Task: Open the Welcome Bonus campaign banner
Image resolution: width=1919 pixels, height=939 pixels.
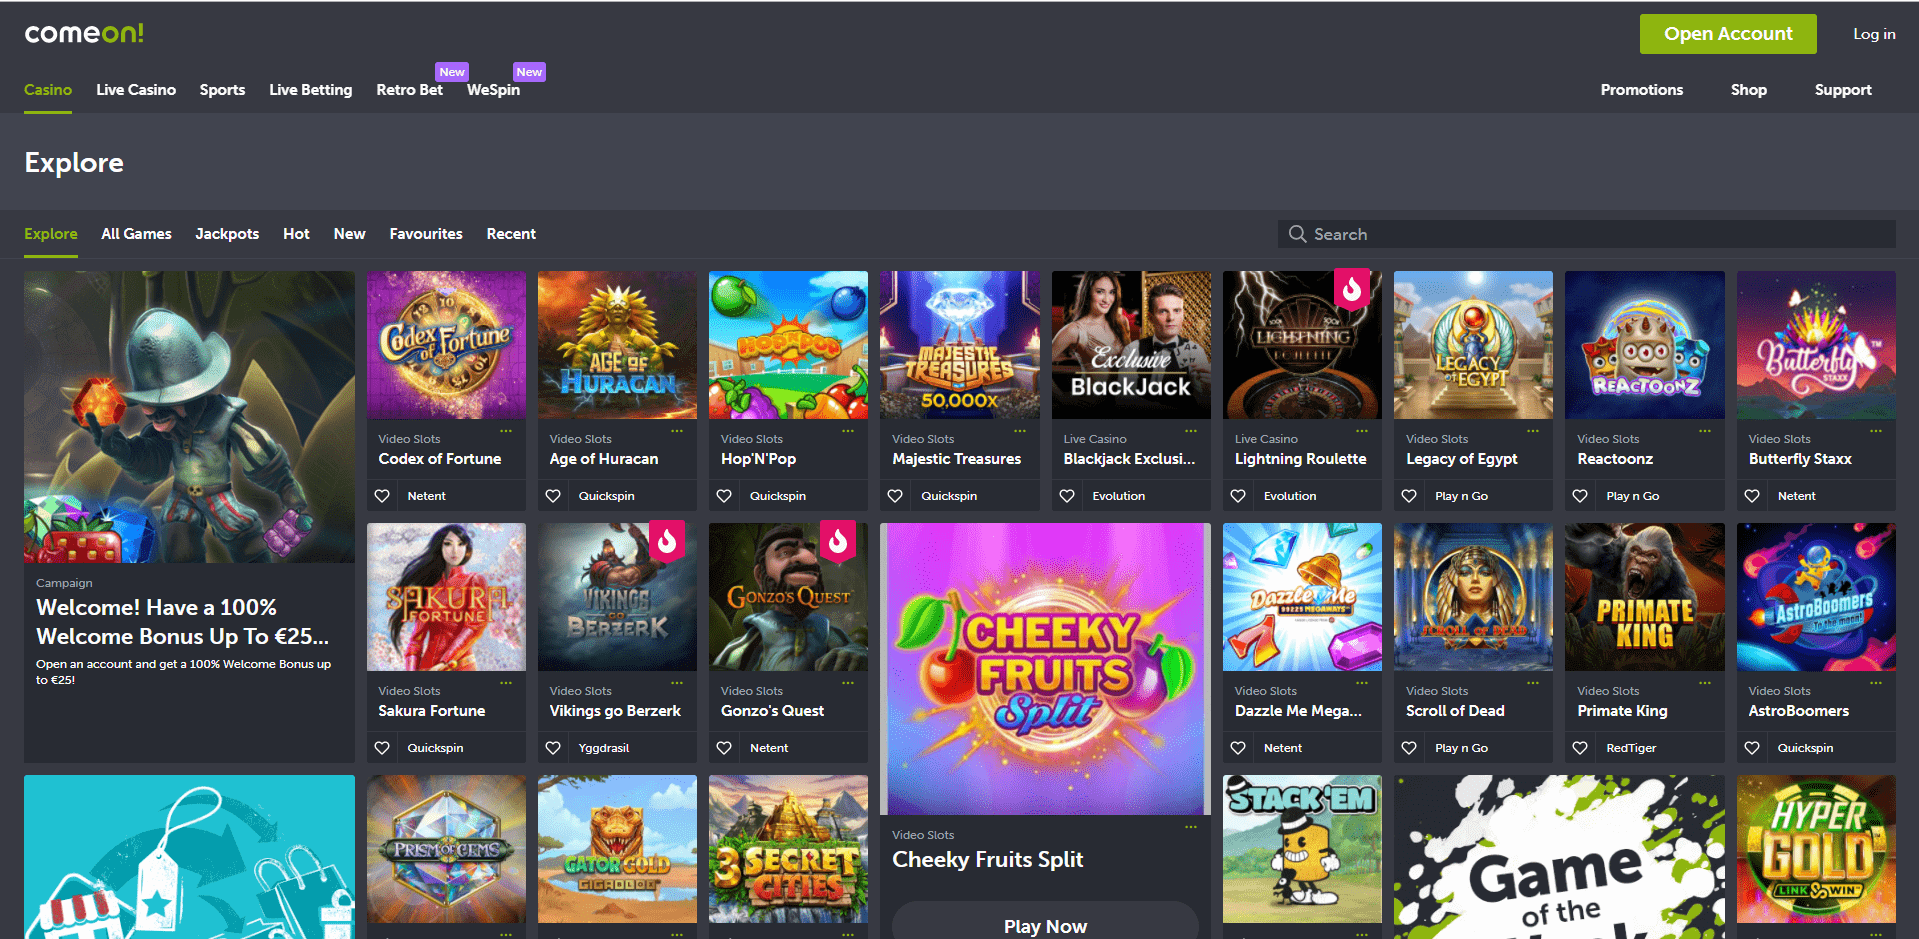Action: point(189,517)
